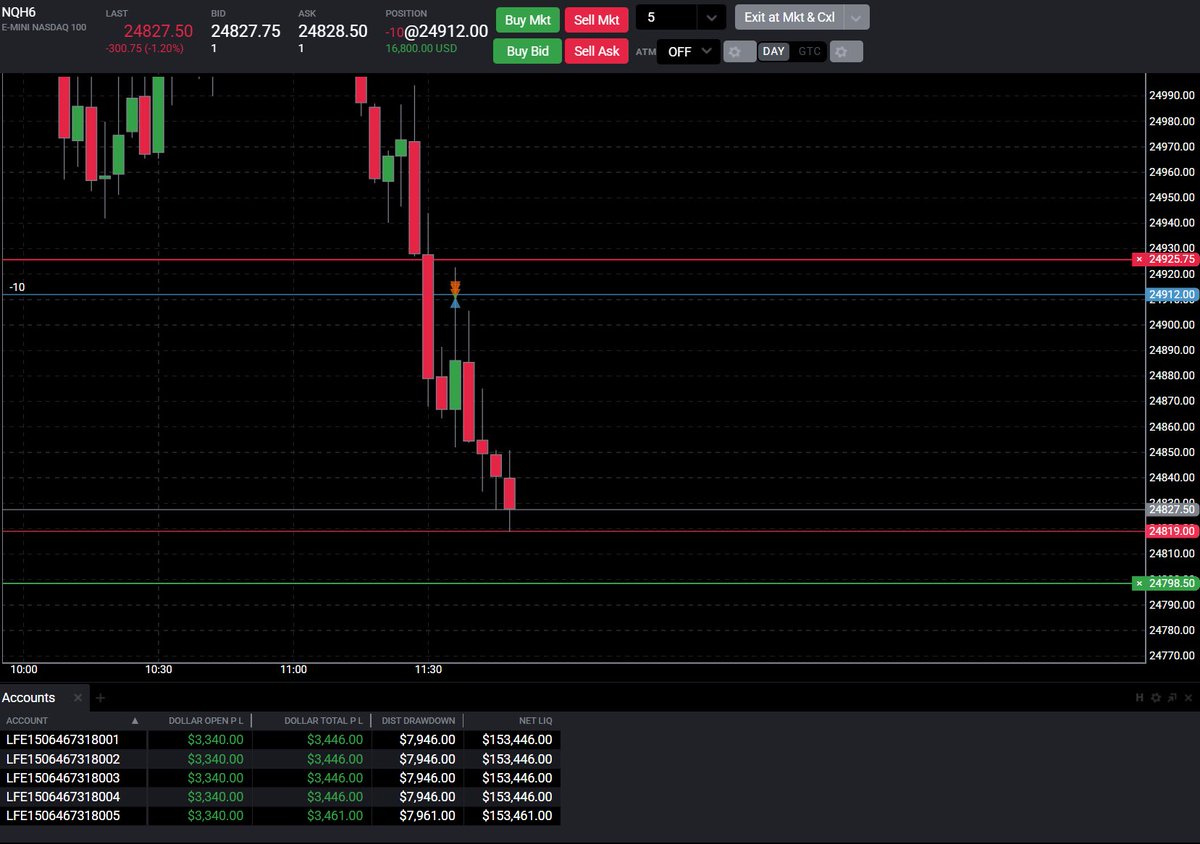Click the red 24819.00 price label

pos(1173,531)
